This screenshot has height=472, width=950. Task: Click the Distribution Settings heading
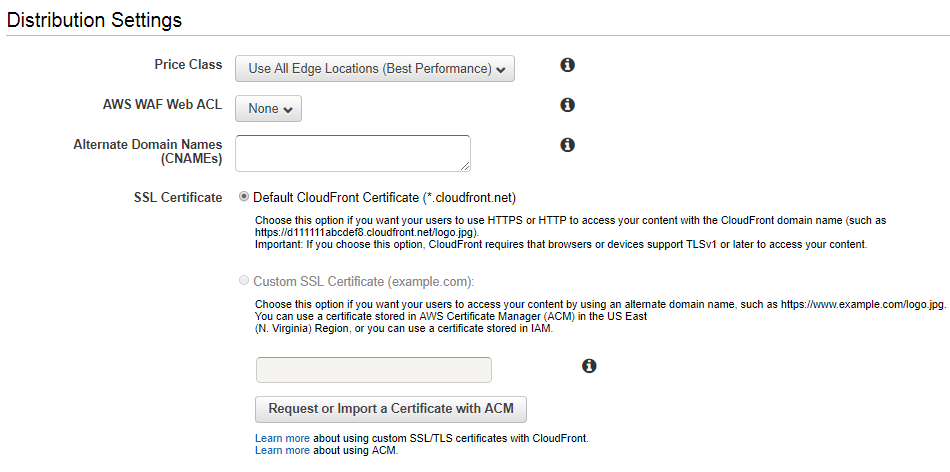click(94, 20)
